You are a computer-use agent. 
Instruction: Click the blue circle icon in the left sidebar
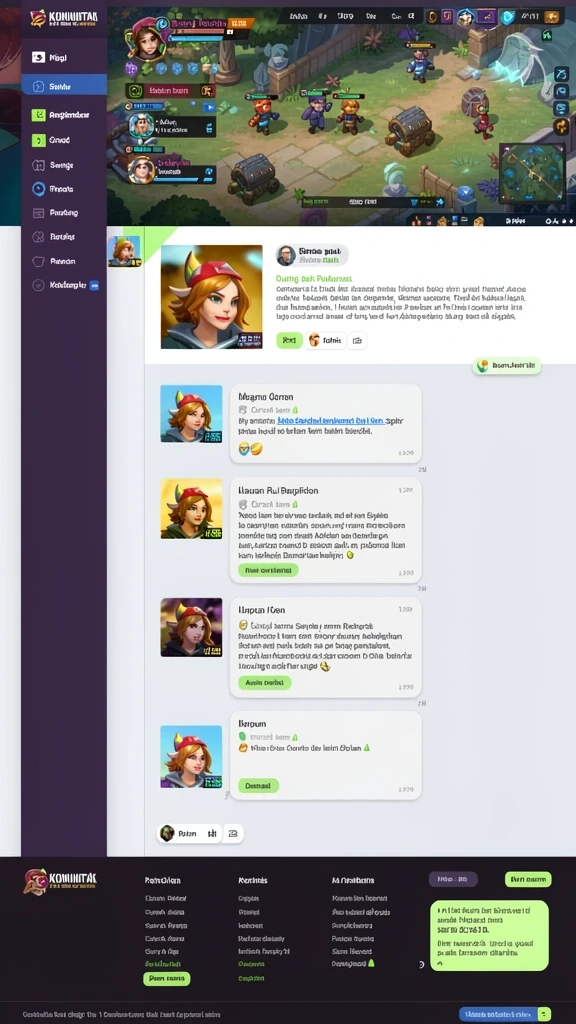coord(39,189)
